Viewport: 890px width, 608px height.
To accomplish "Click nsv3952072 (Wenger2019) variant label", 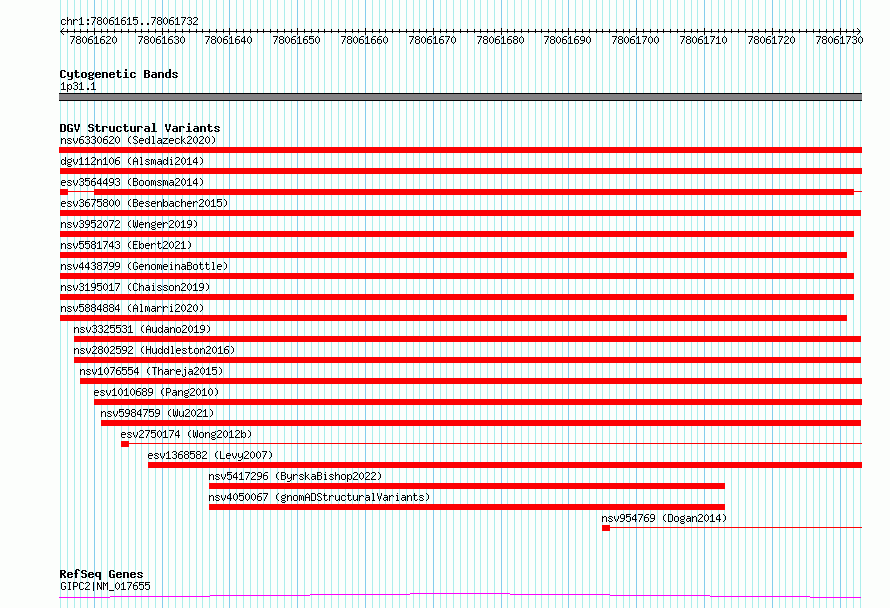I will [129, 224].
